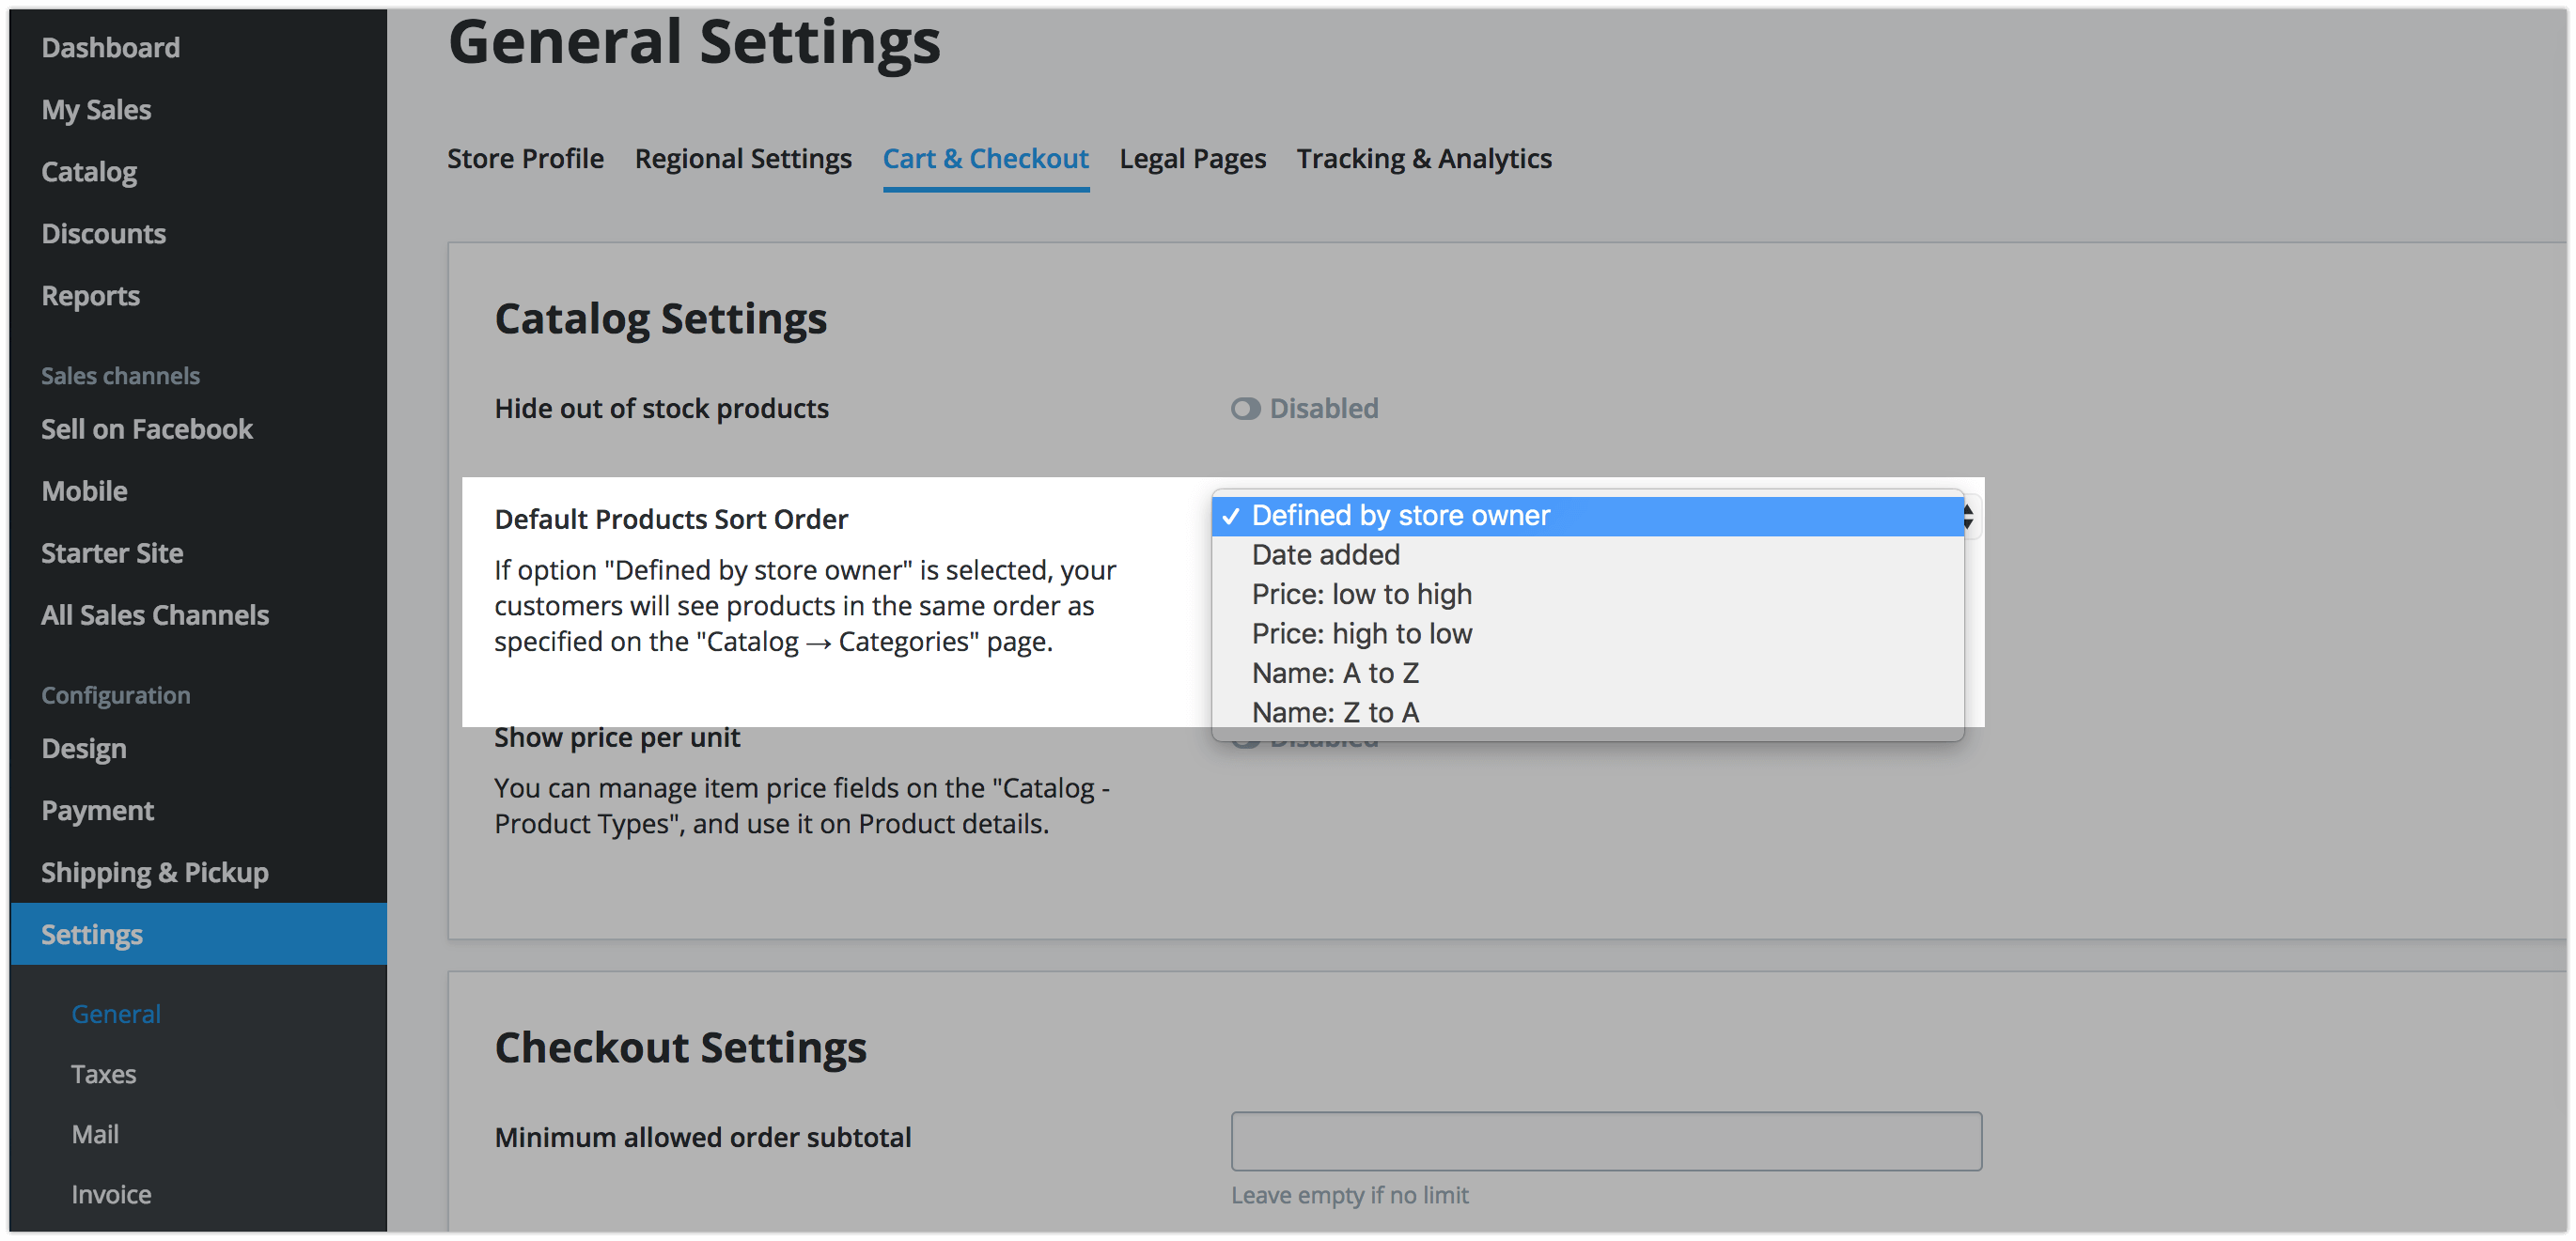The height and width of the screenshot is (1241, 2576).
Task: Pick 'Name: Z to A' sort option
Action: point(1334,712)
